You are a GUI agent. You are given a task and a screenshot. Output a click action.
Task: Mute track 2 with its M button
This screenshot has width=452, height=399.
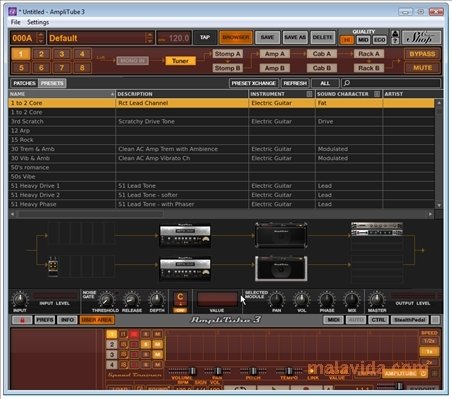click(x=157, y=344)
